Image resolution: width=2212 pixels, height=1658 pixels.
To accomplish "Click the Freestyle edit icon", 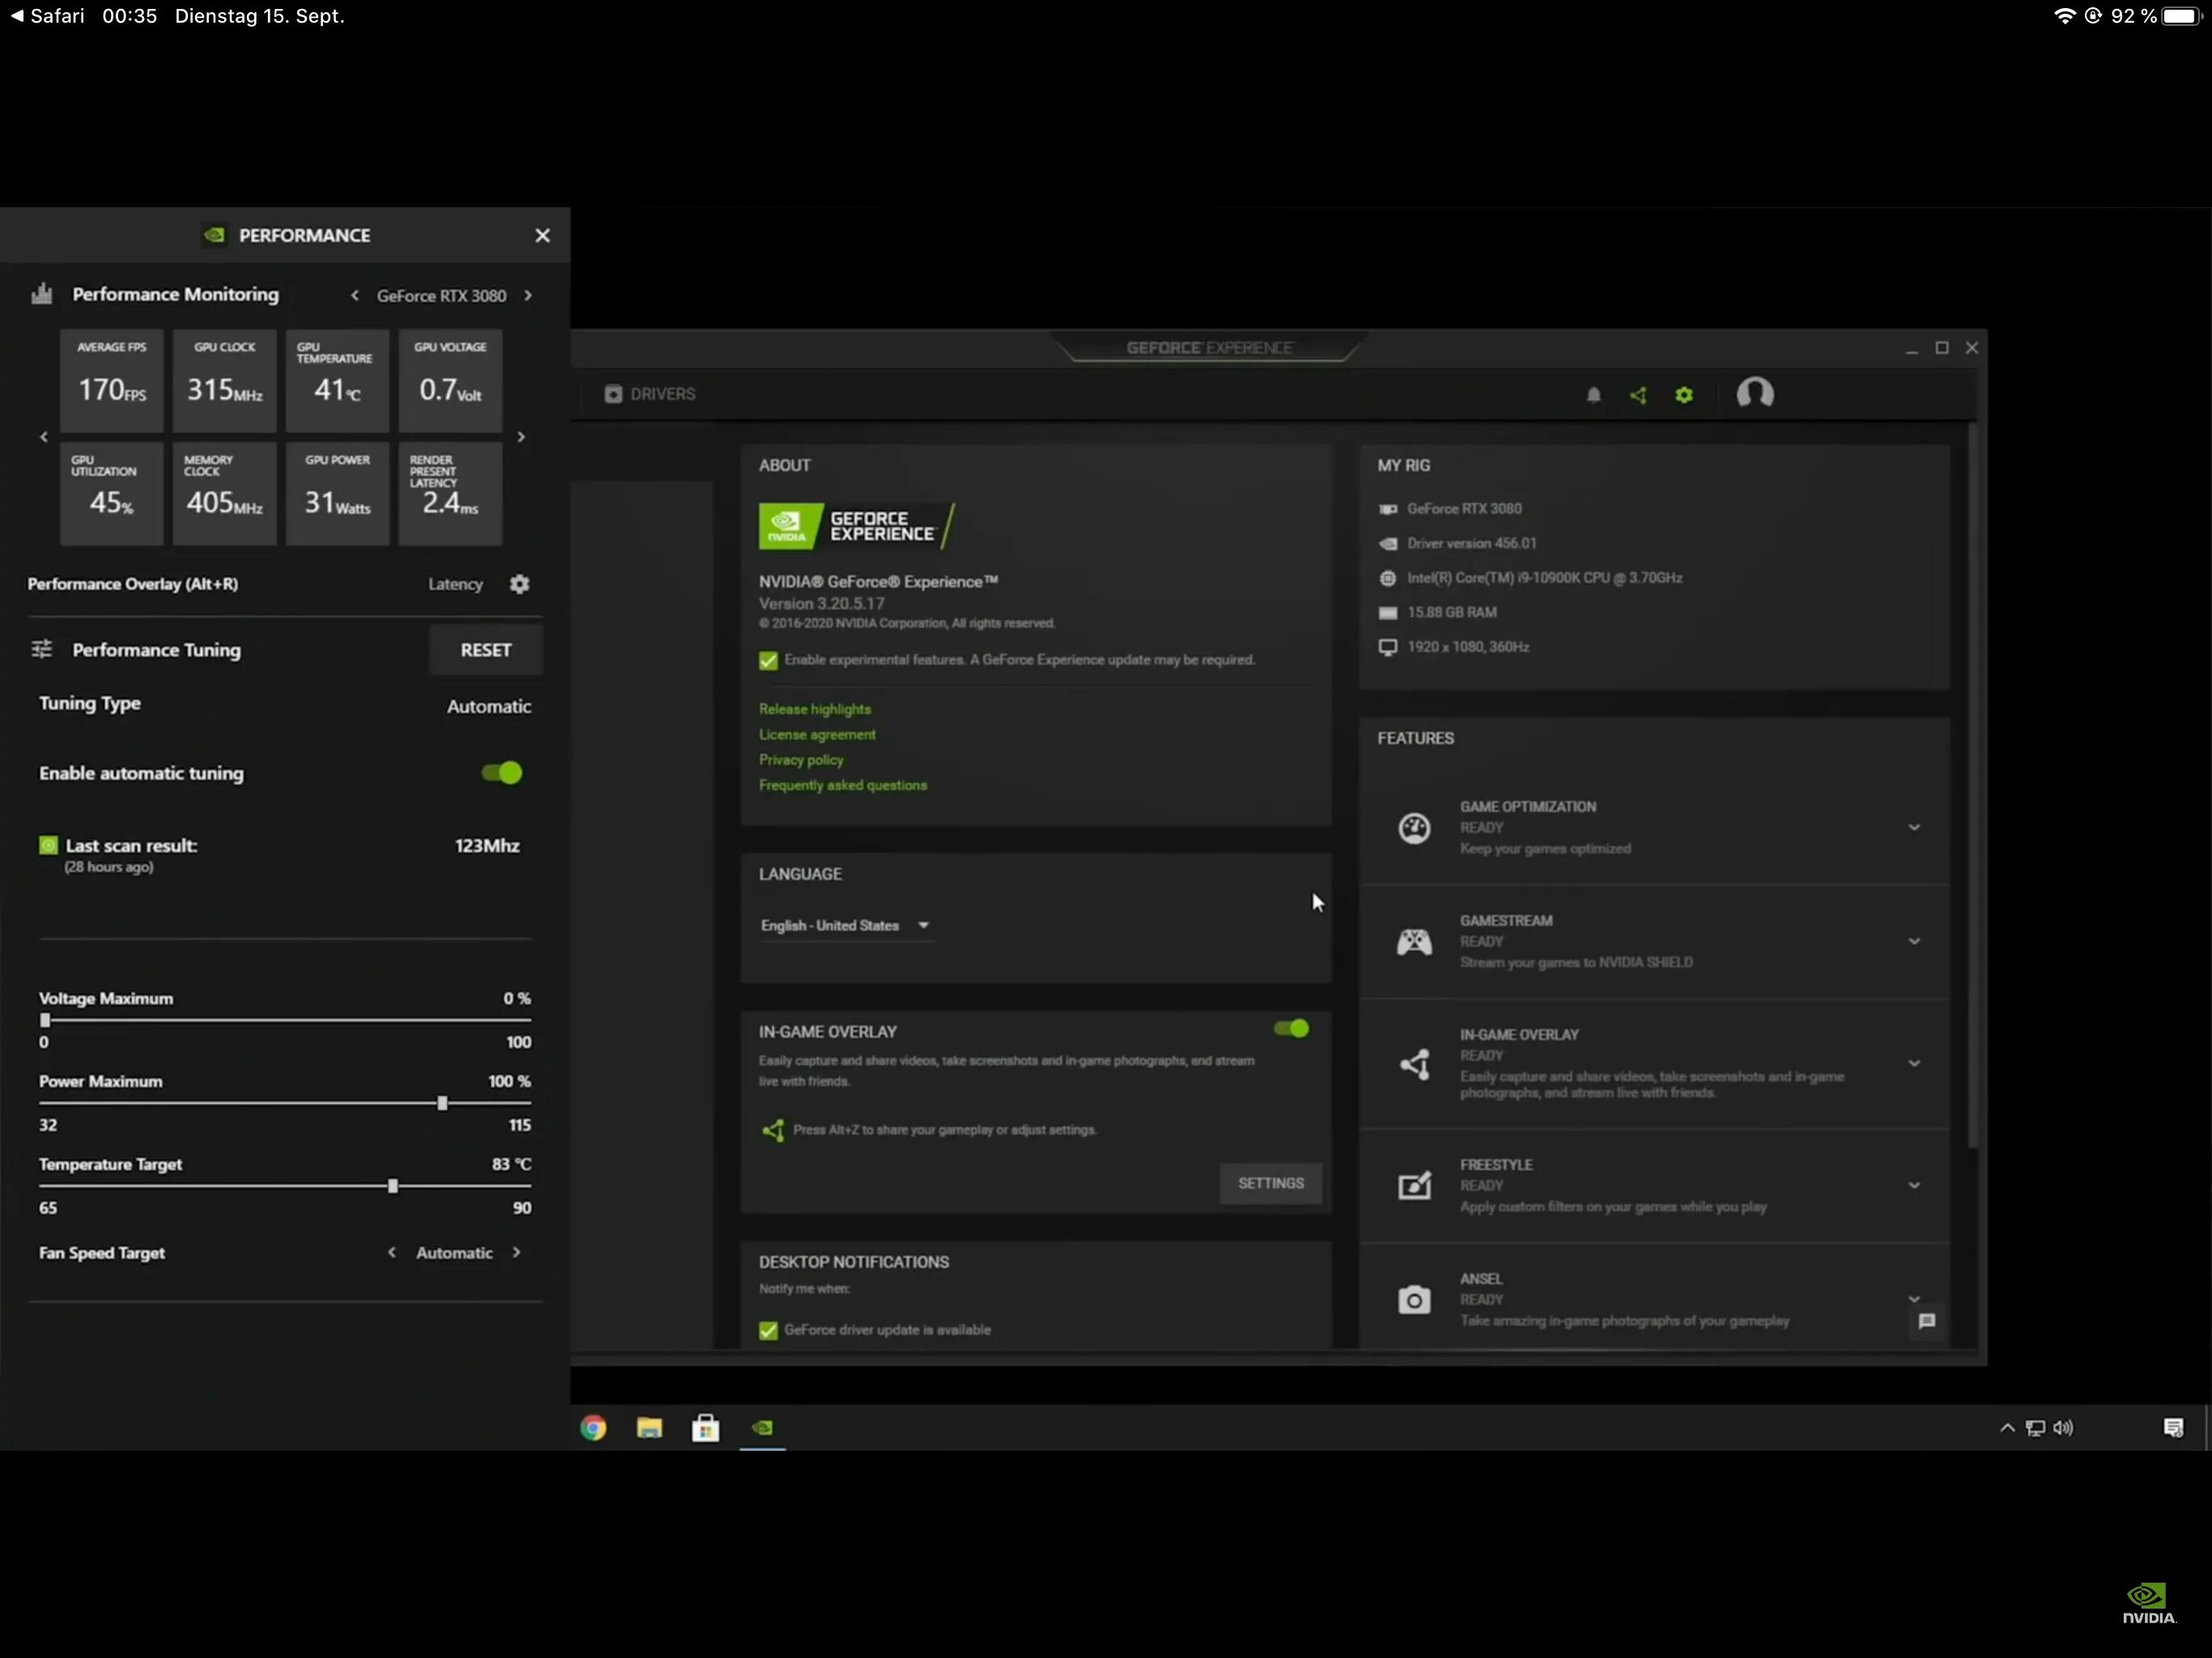I will (x=1414, y=1185).
